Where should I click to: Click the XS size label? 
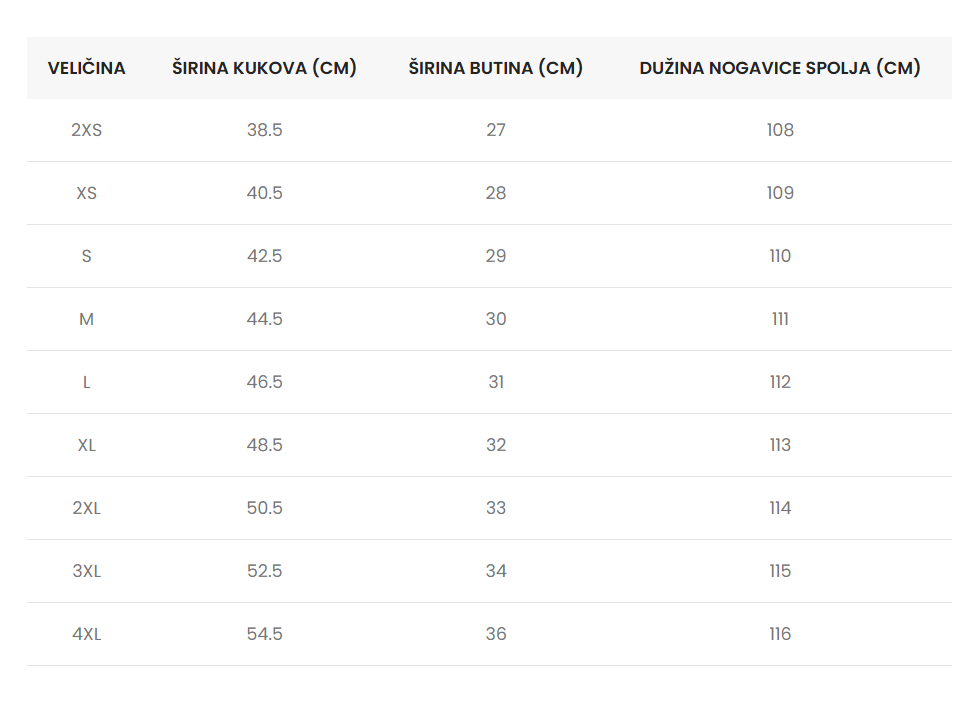pos(87,193)
